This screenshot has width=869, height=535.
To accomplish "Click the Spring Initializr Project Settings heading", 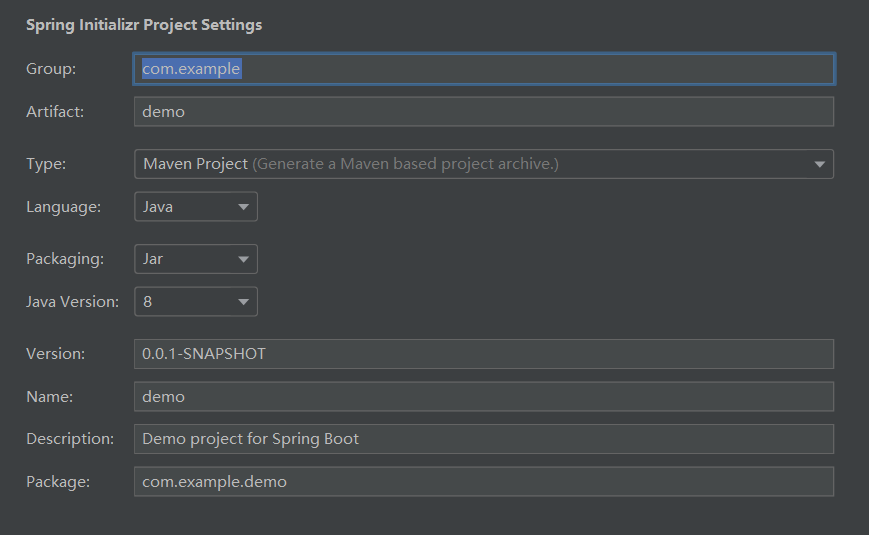I will coord(144,25).
